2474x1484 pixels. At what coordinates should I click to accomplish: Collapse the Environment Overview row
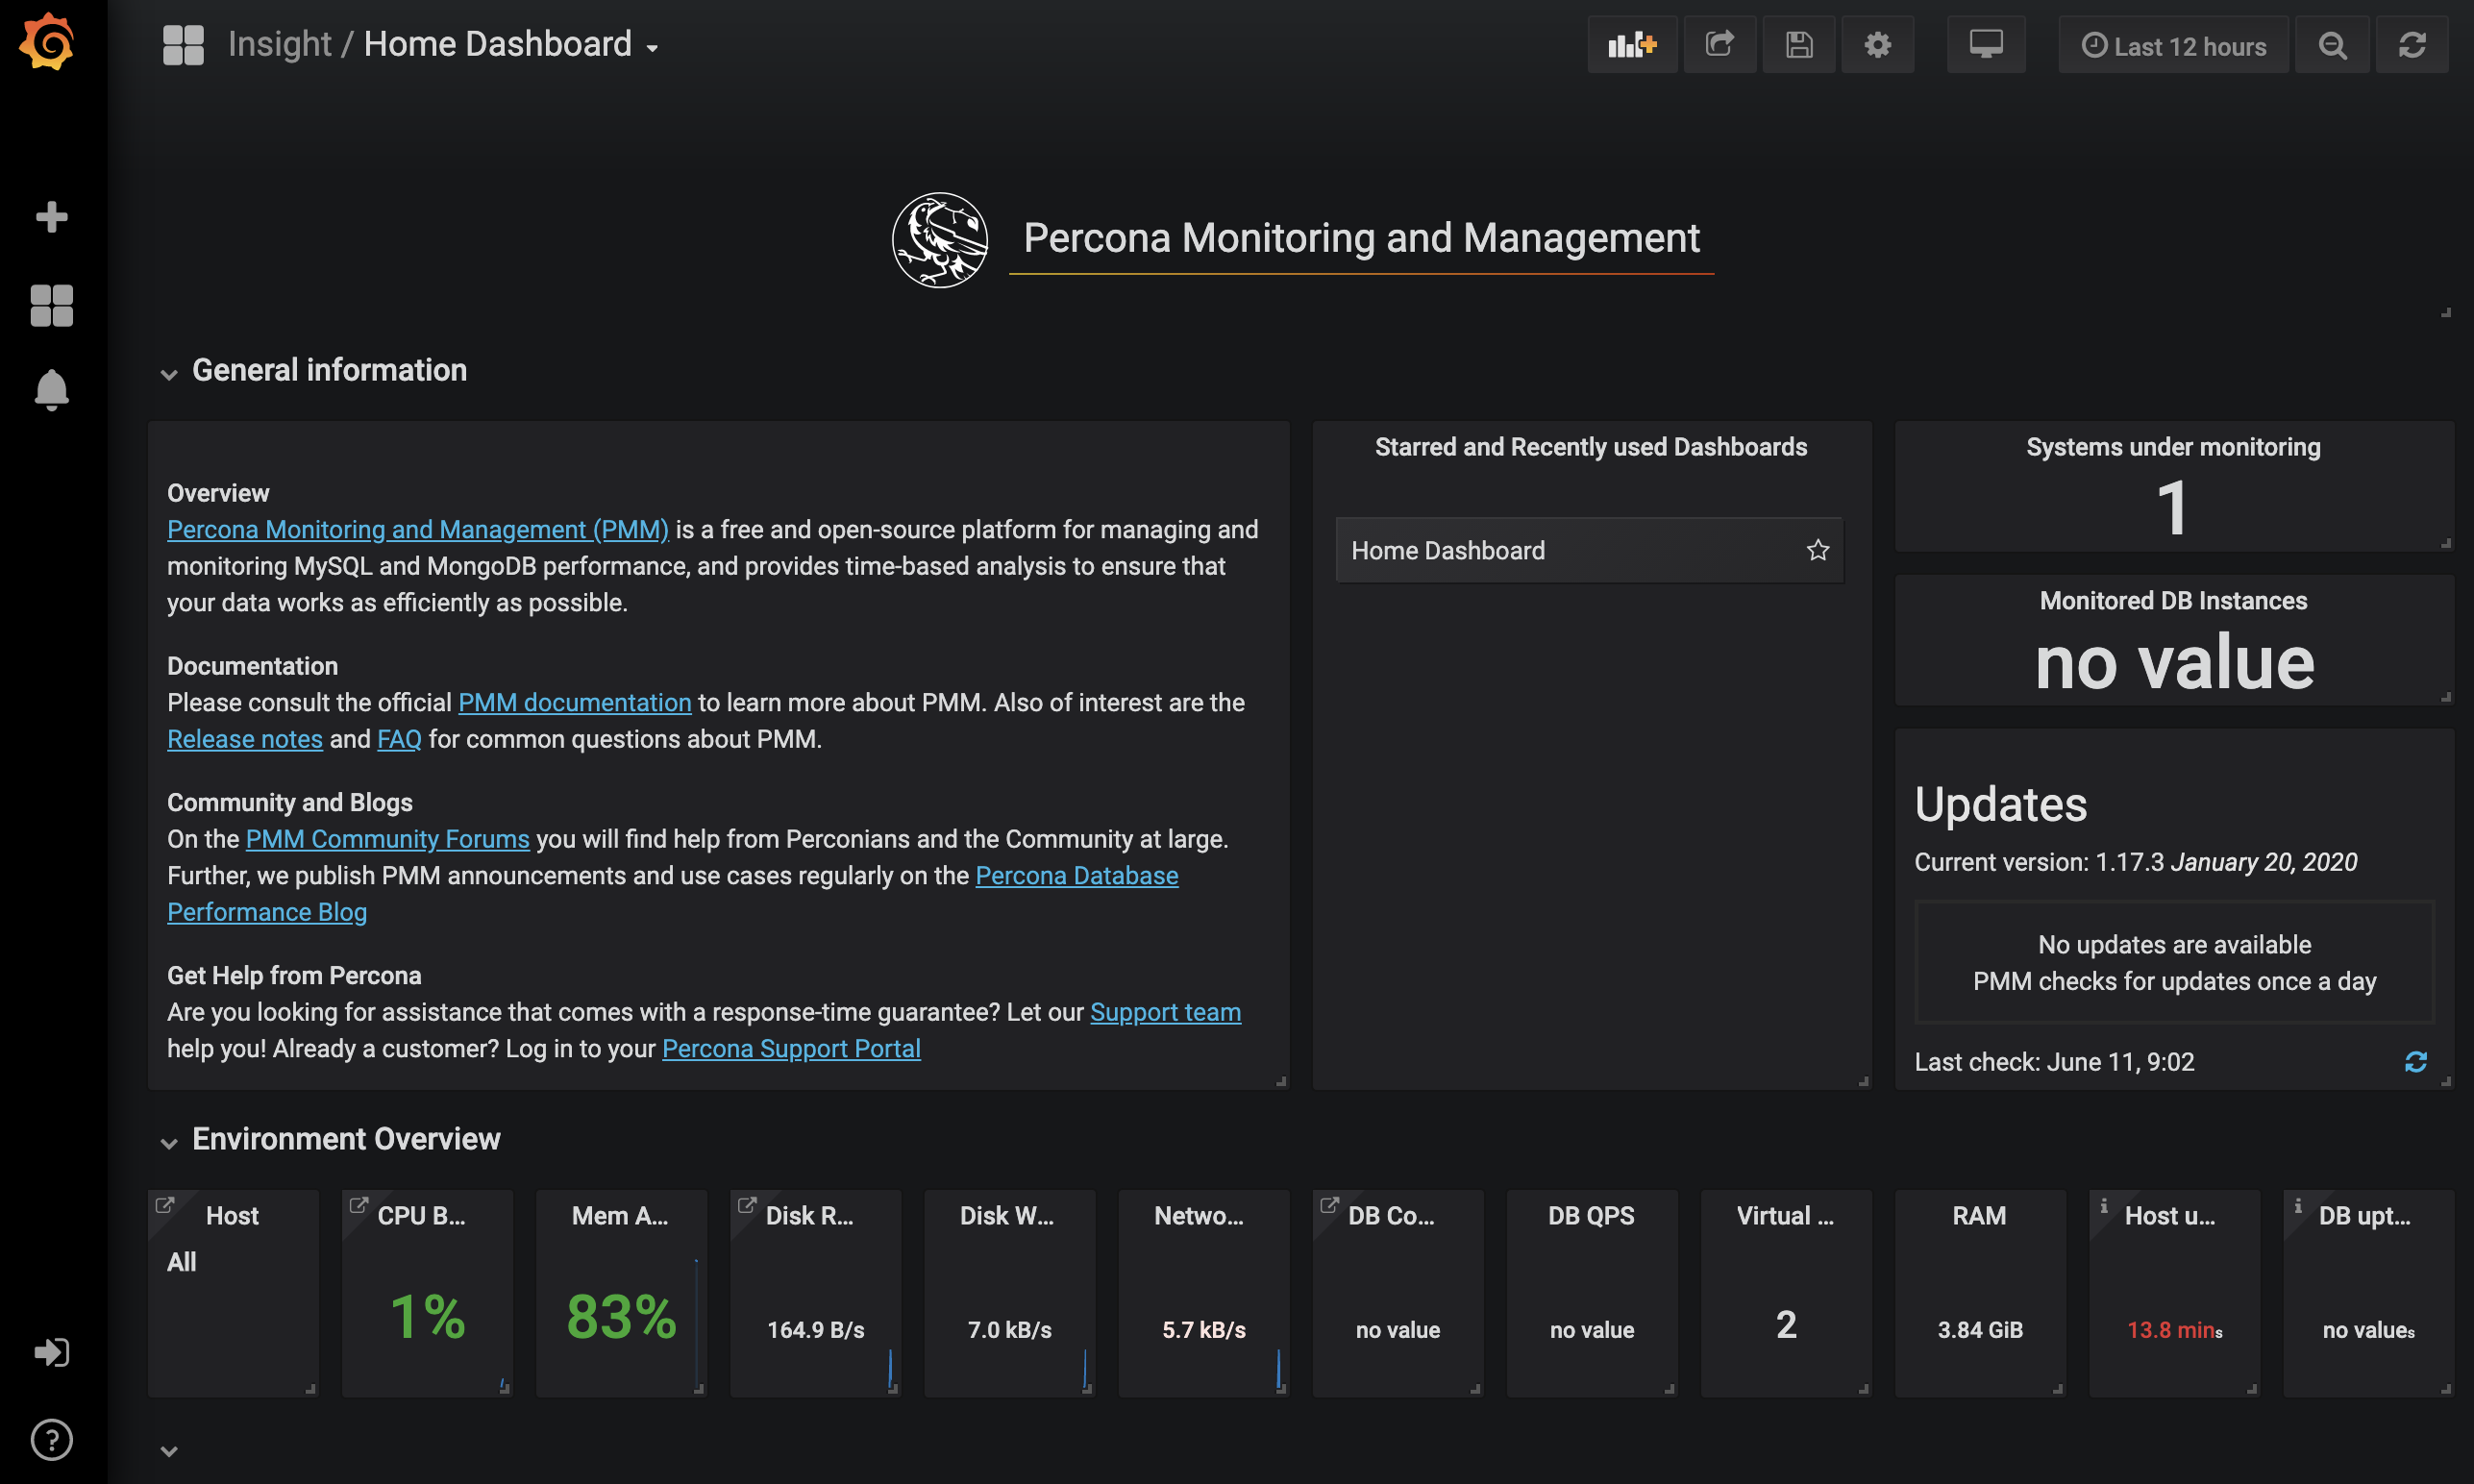[x=345, y=1139]
